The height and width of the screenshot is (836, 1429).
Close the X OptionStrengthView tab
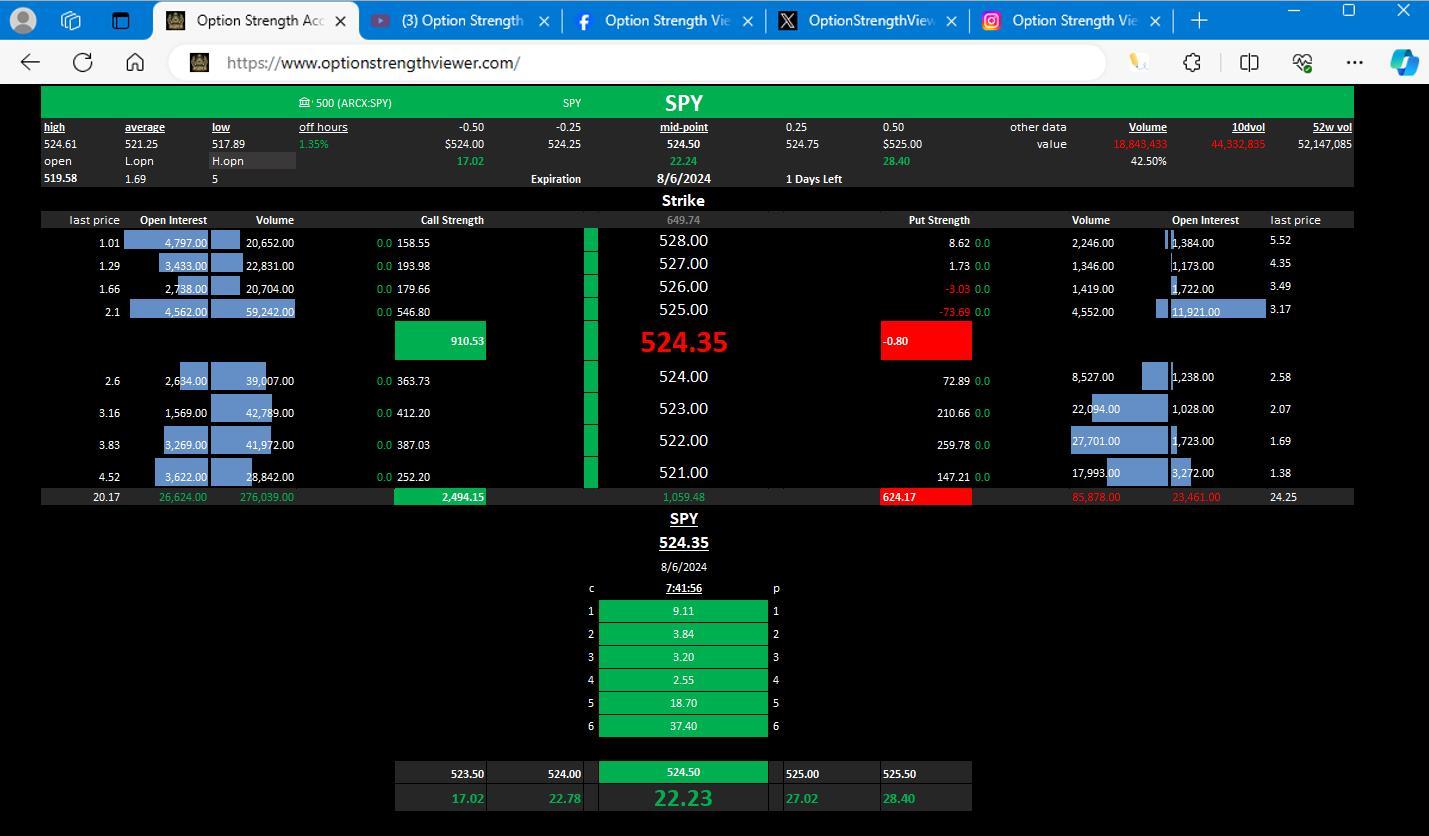coord(951,20)
